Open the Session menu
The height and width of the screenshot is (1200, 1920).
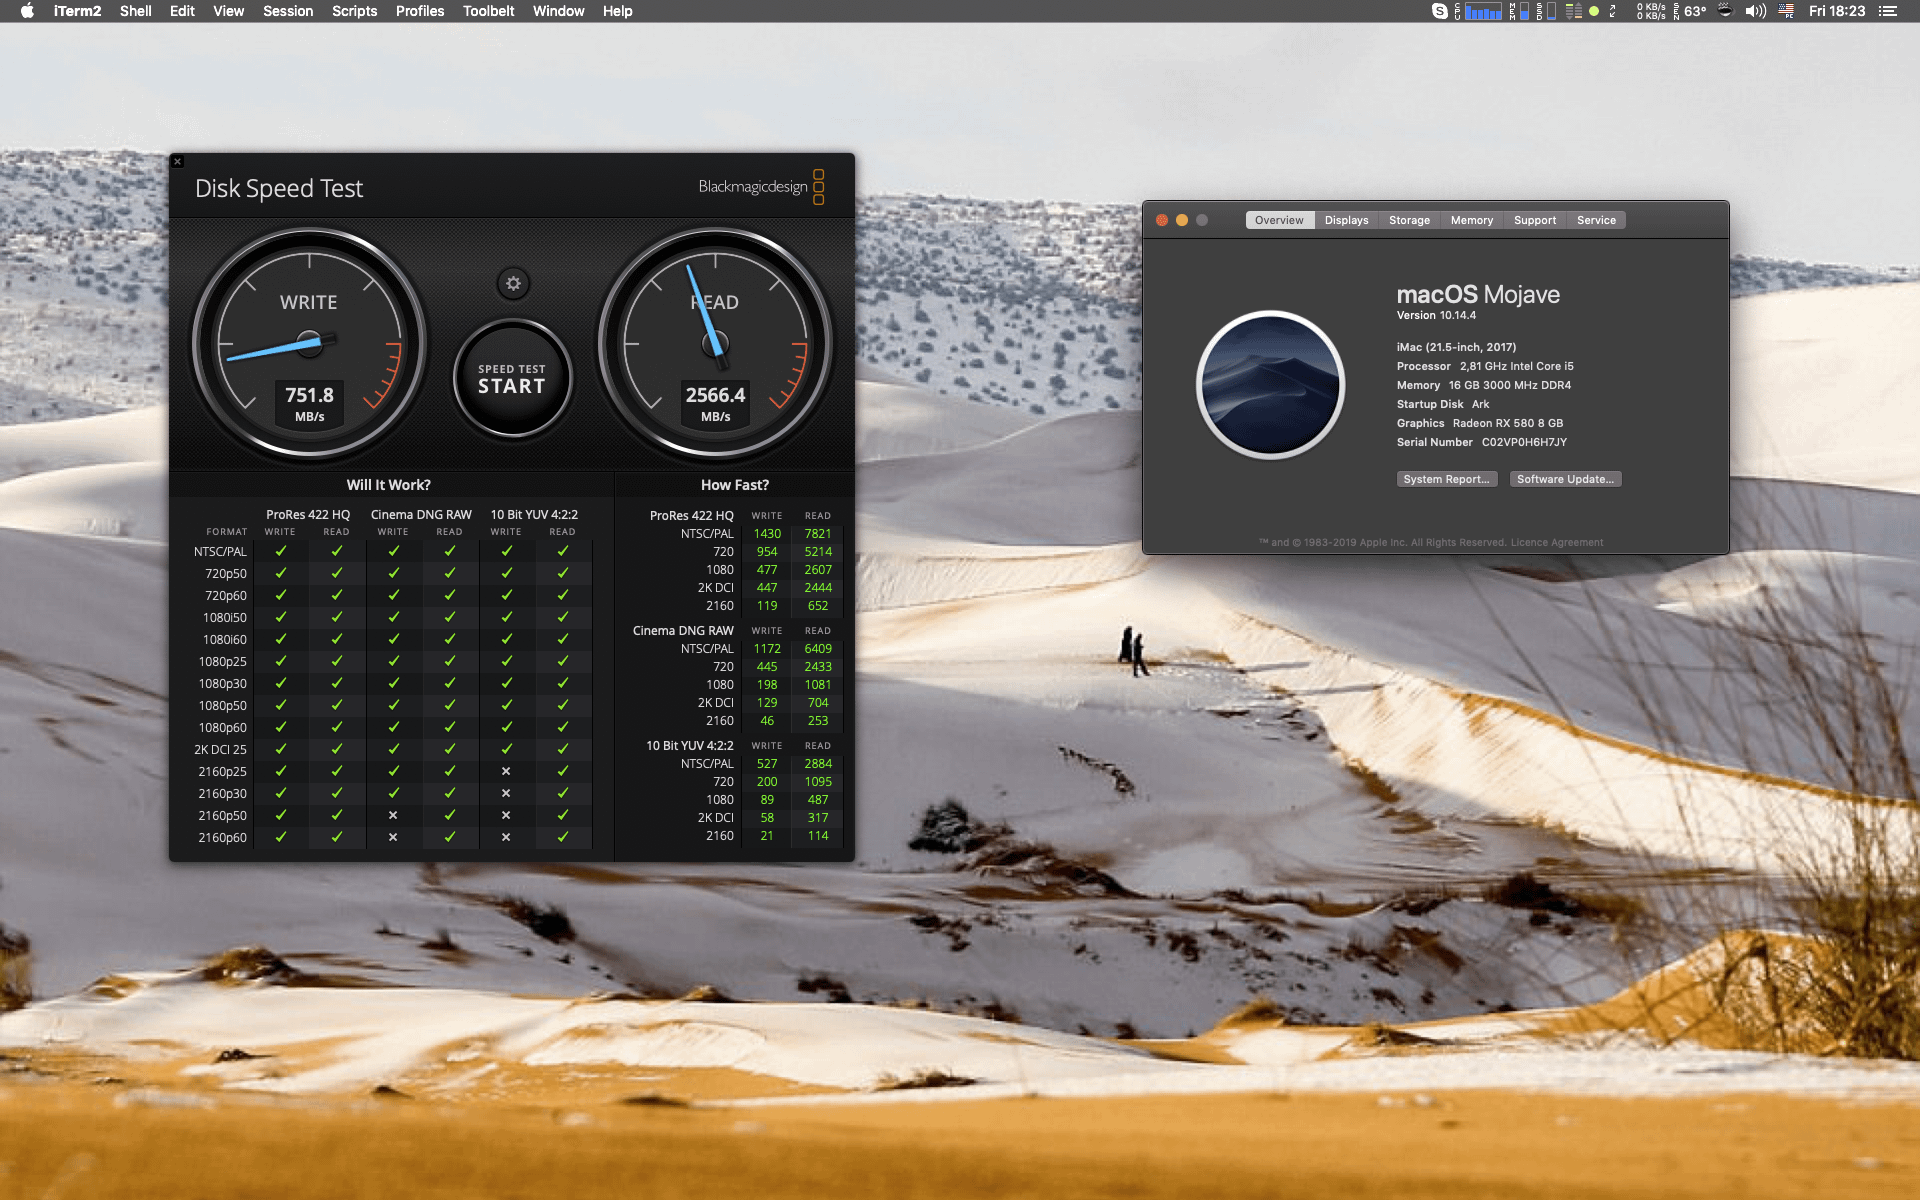(288, 11)
